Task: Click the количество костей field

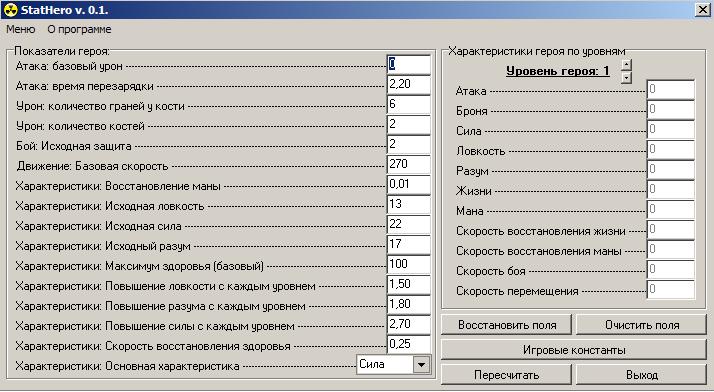Action: [x=408, y=125]
